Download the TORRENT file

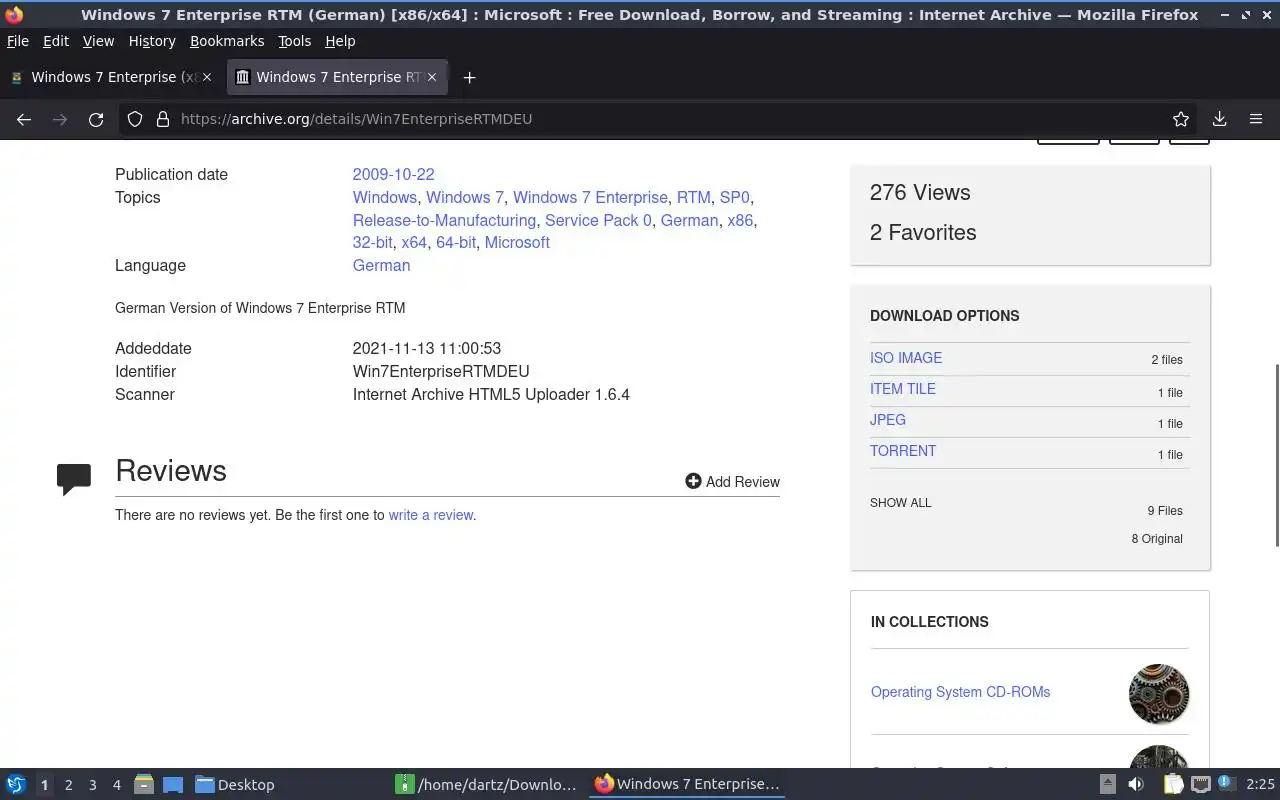pyautogui.click(x=903, y=451)
